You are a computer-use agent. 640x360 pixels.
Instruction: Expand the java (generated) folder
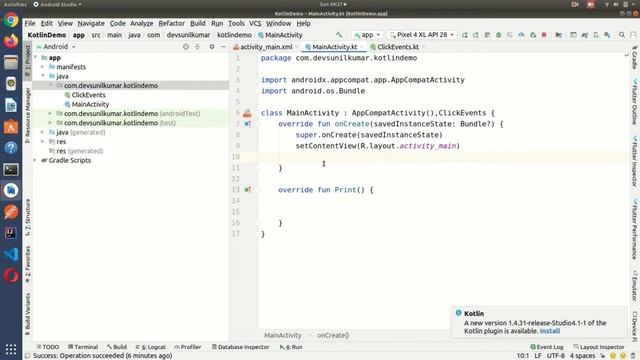43,132
